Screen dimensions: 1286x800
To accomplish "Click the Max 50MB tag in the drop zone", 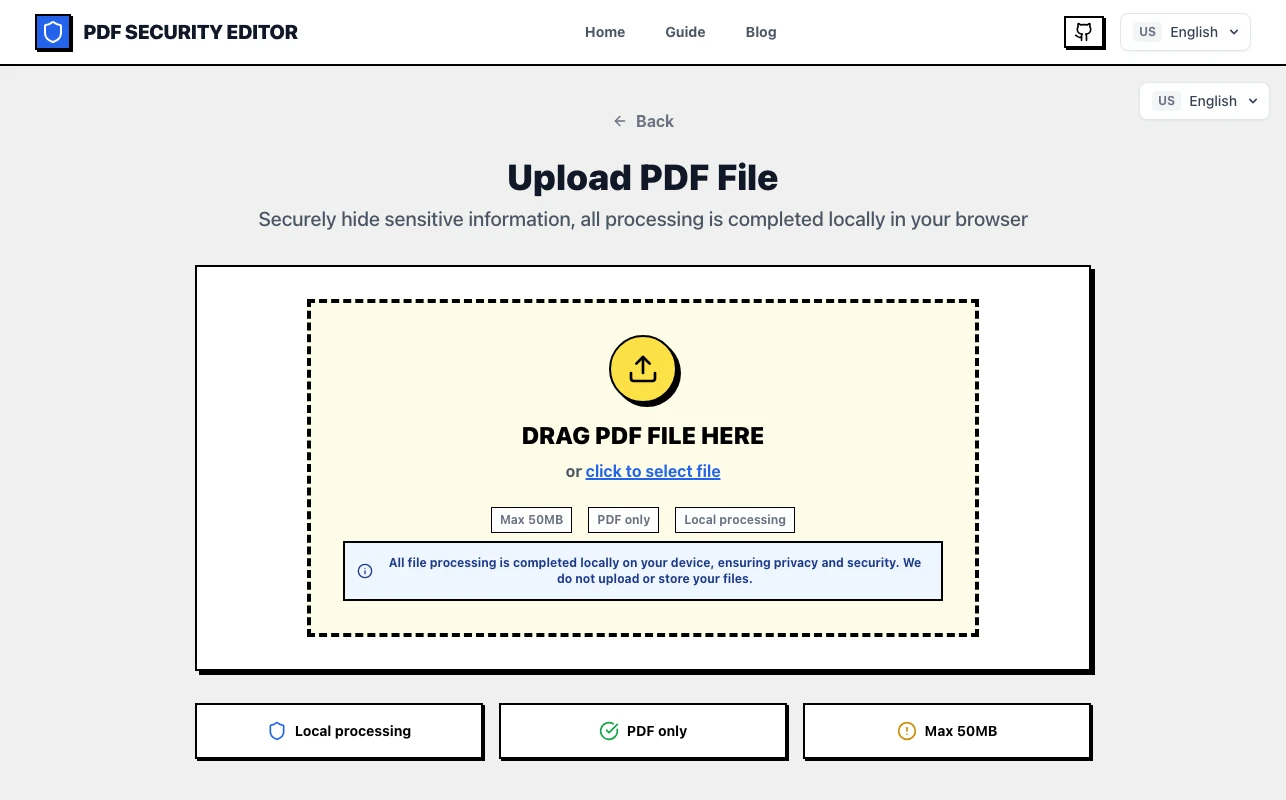I will (x=532, y=520).
